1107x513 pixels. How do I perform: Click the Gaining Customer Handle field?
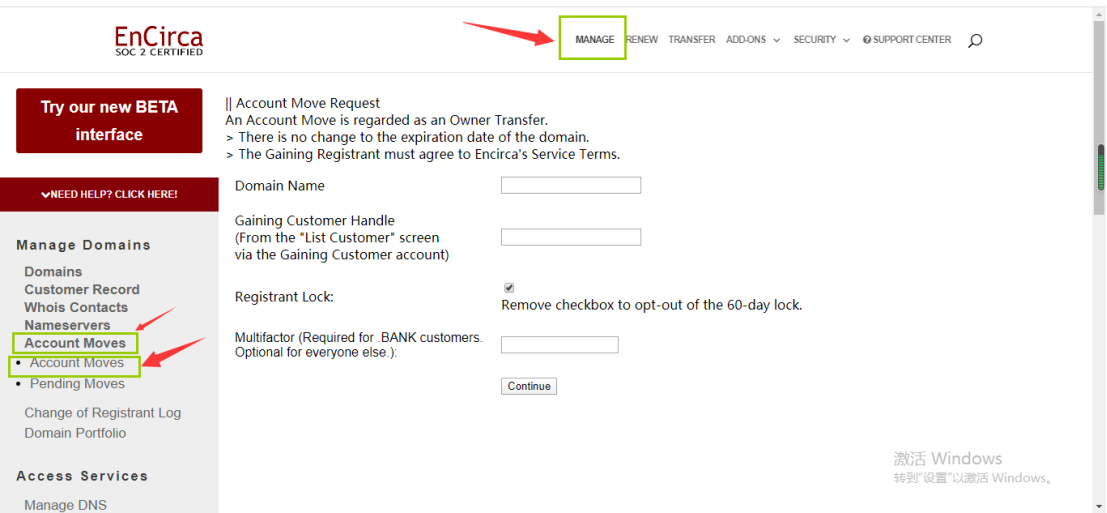(x=570, y=237)
